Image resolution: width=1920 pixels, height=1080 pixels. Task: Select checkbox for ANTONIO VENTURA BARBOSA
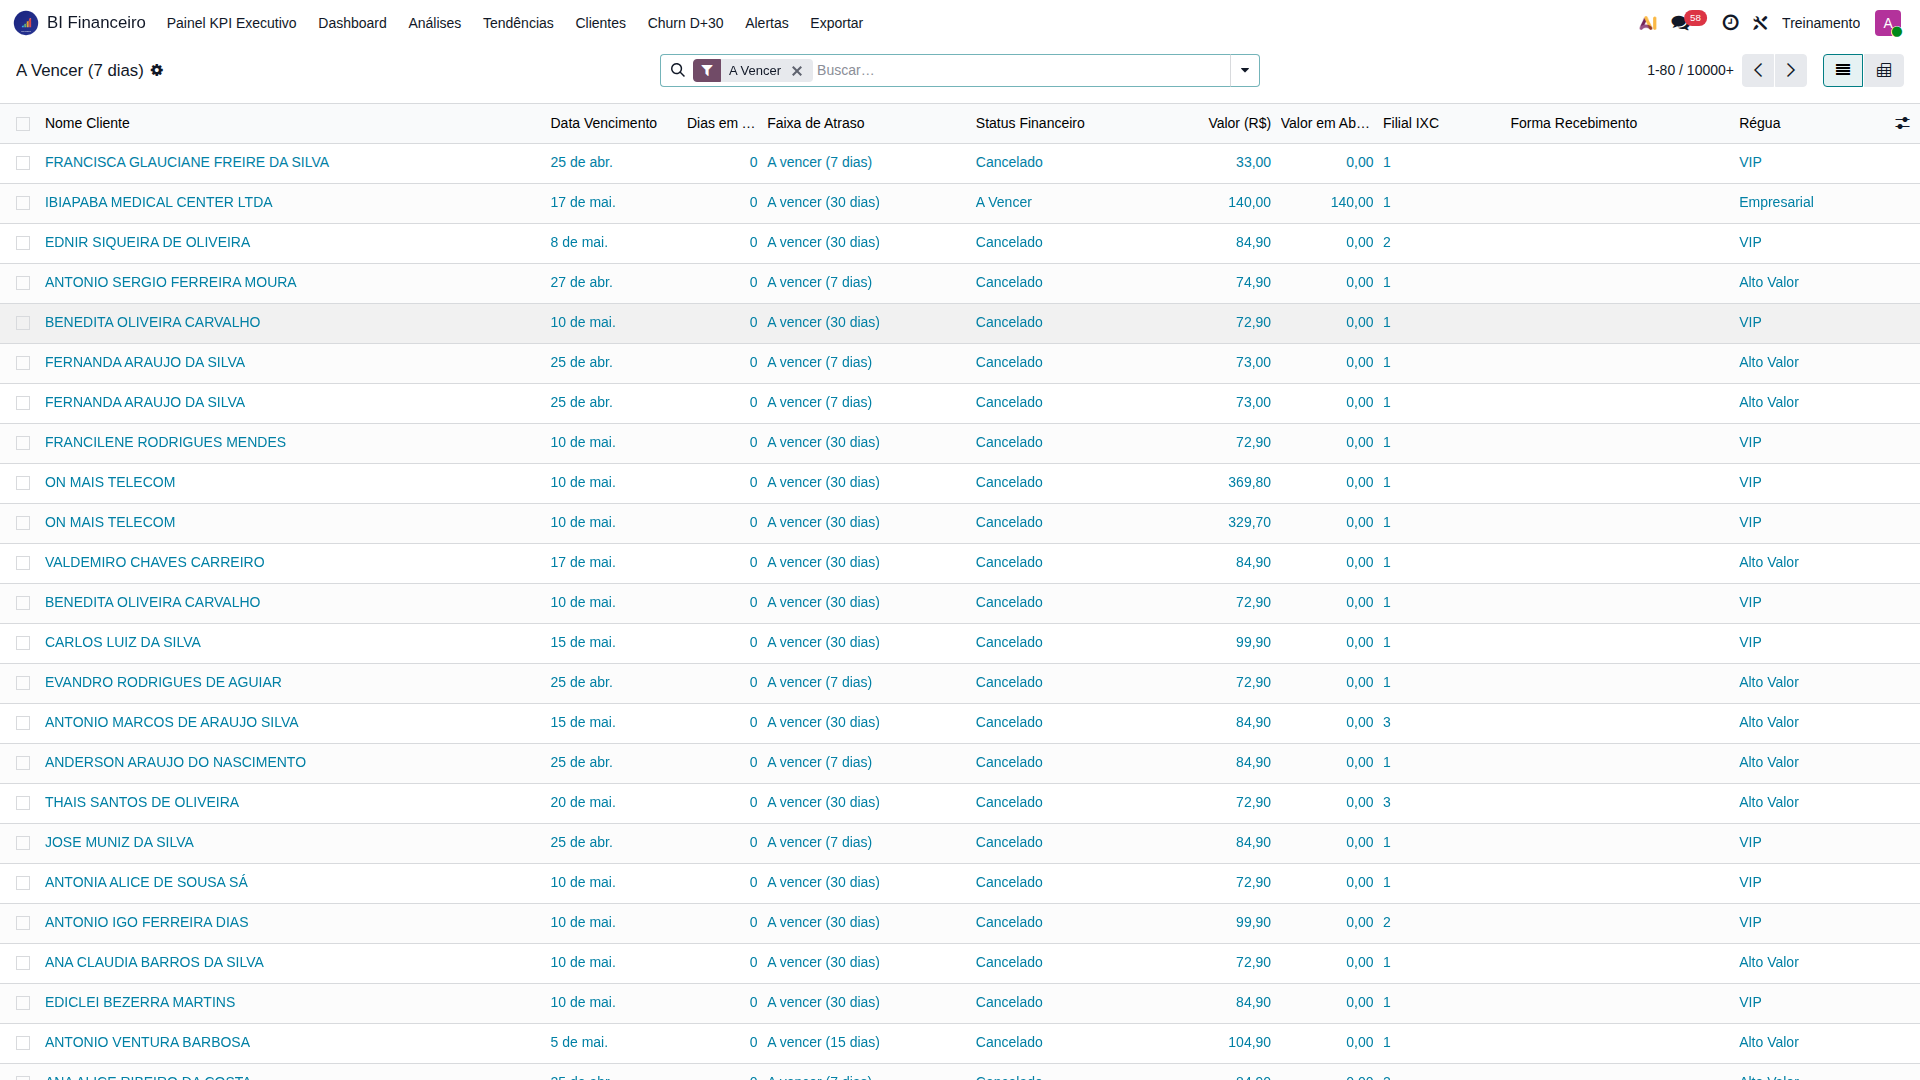click(x=23, y=1043)
